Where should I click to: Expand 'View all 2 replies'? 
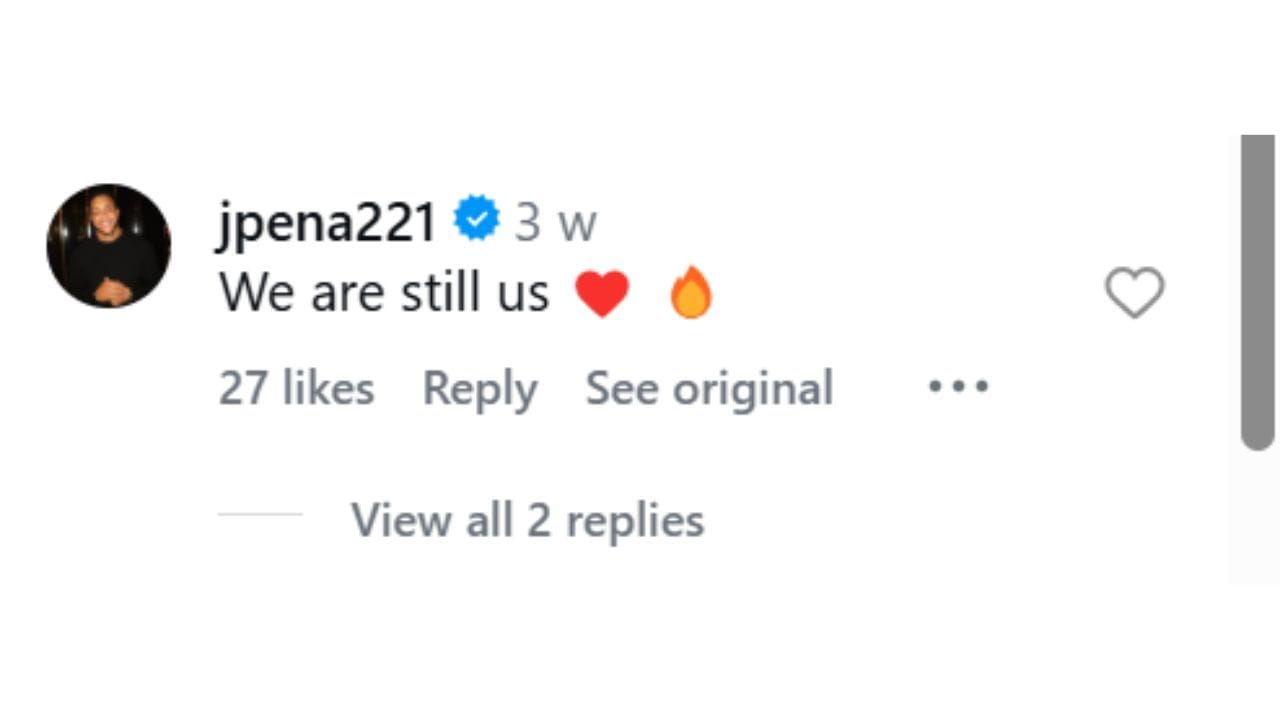(x=527, y=520)
